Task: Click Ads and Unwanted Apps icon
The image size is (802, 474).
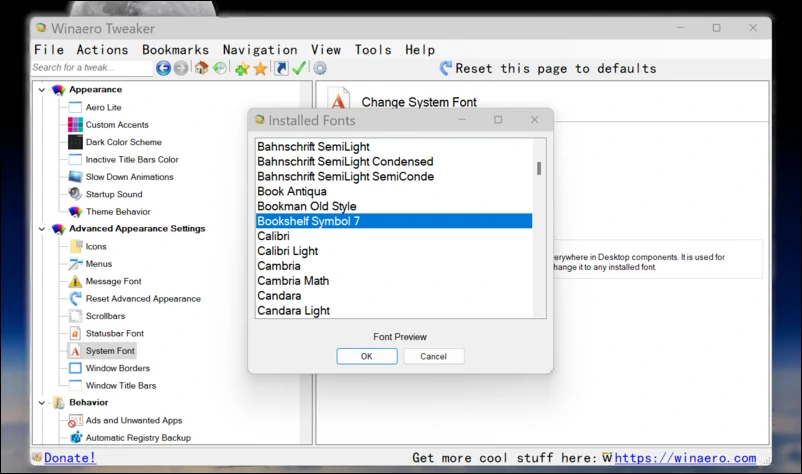Action: pos(75,421)
